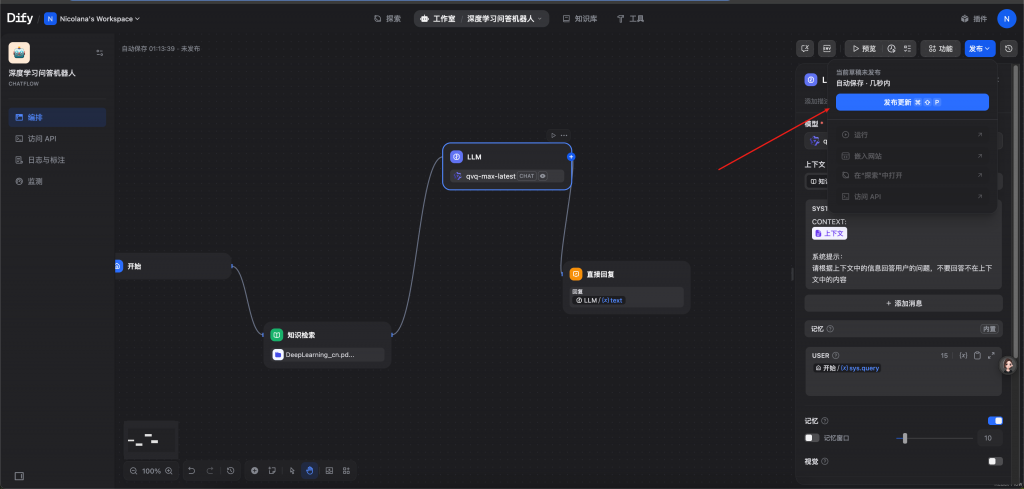Toggle the 视觉 vision switch

coord(995,461)
